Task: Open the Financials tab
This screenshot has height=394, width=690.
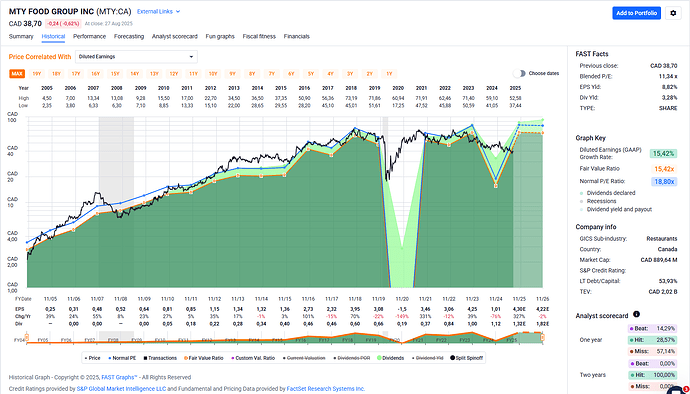Action: (x=297, y=37)
